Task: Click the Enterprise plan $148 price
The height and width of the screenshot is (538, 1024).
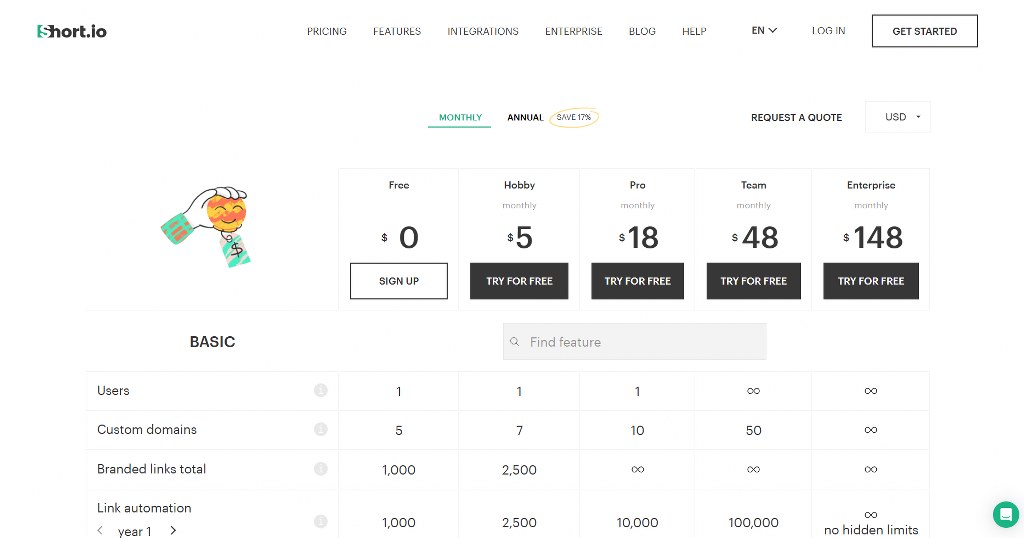Action: coord(872,237)
